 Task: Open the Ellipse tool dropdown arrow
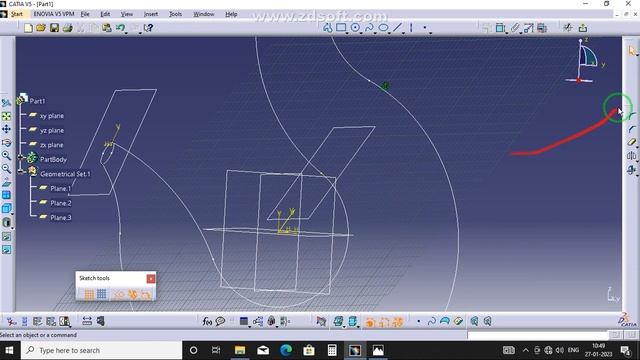coord(389,32)
